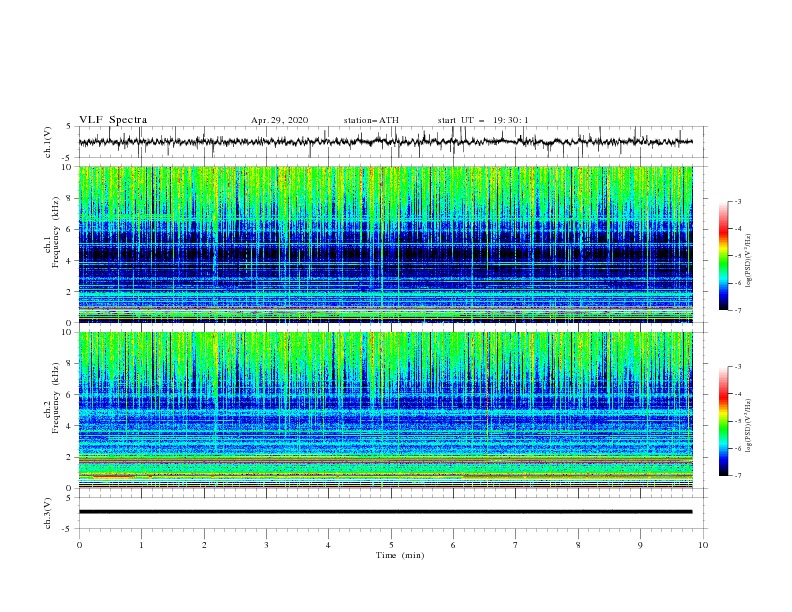
Task: Click inside the ch.2 spectrogram panel
Action: tap(385, 410)
